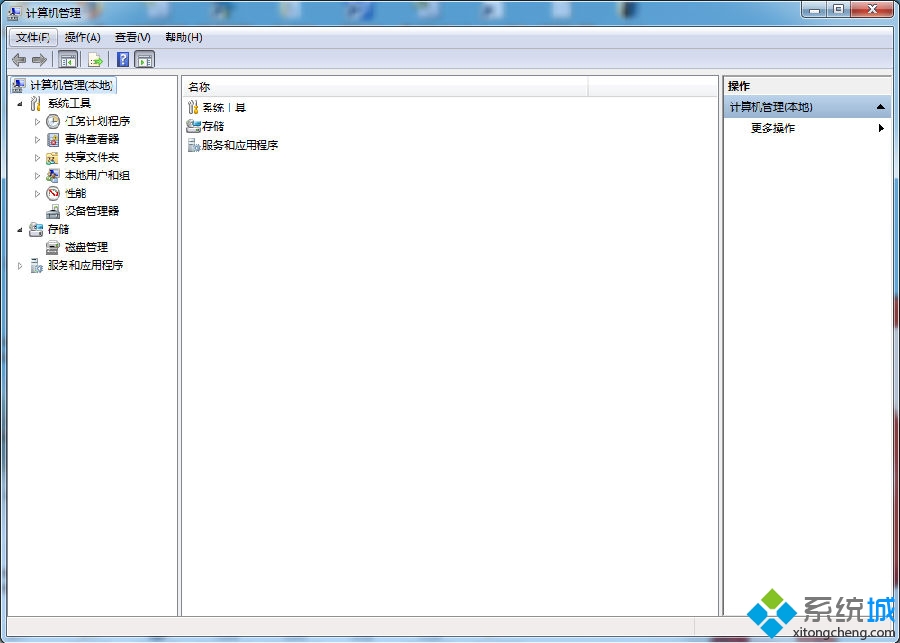This screenshot has height=643, width=900.
Task: Select 存储 text in center list
Action: [x=213, y=126]
